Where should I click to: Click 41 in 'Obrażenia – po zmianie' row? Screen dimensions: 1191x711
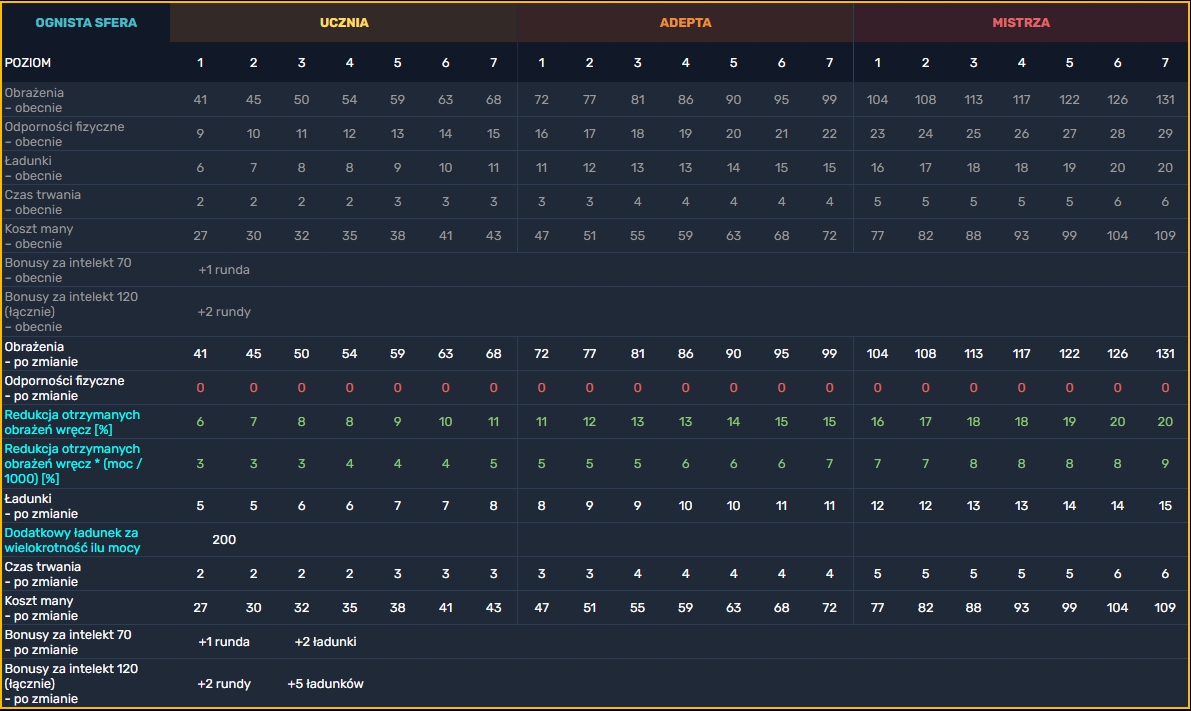[200, 354]
